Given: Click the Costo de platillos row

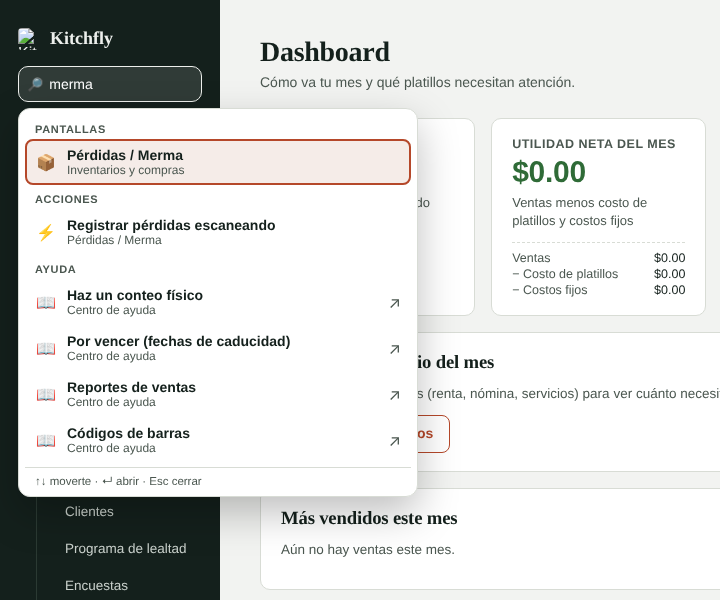Looking at the screenshot, I should tap(598, 274).
